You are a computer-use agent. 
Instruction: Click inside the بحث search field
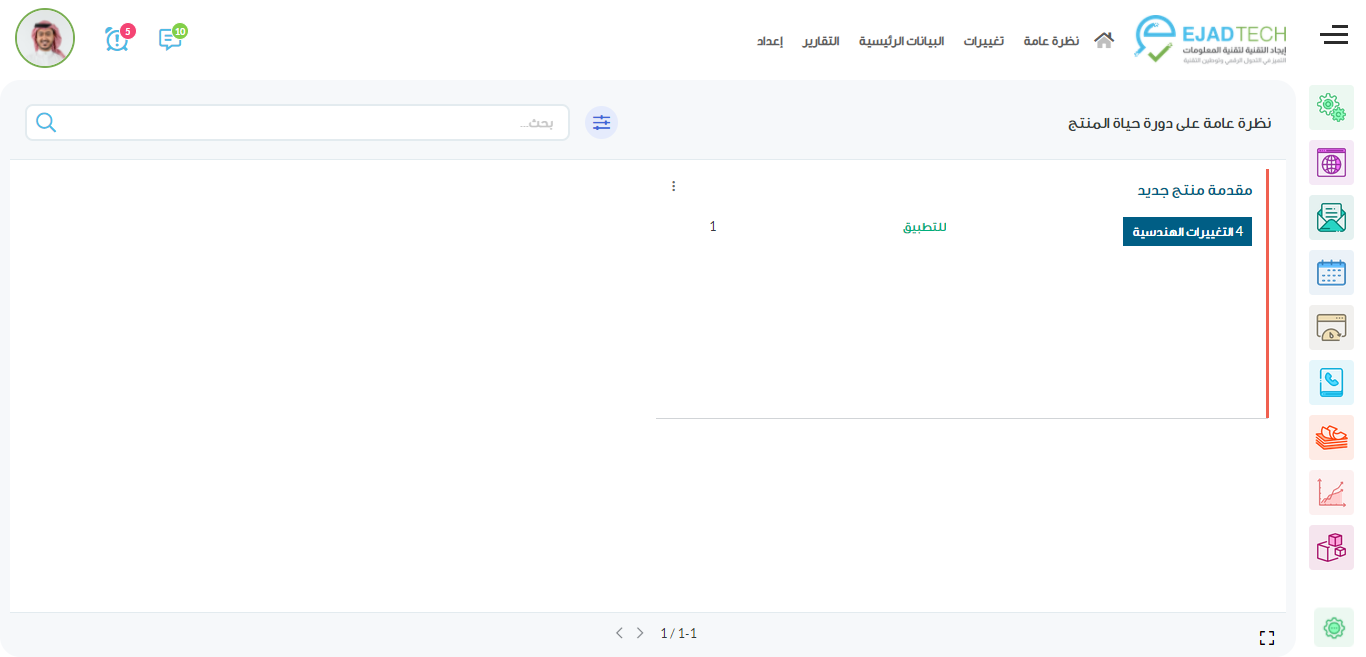point(300,122)
